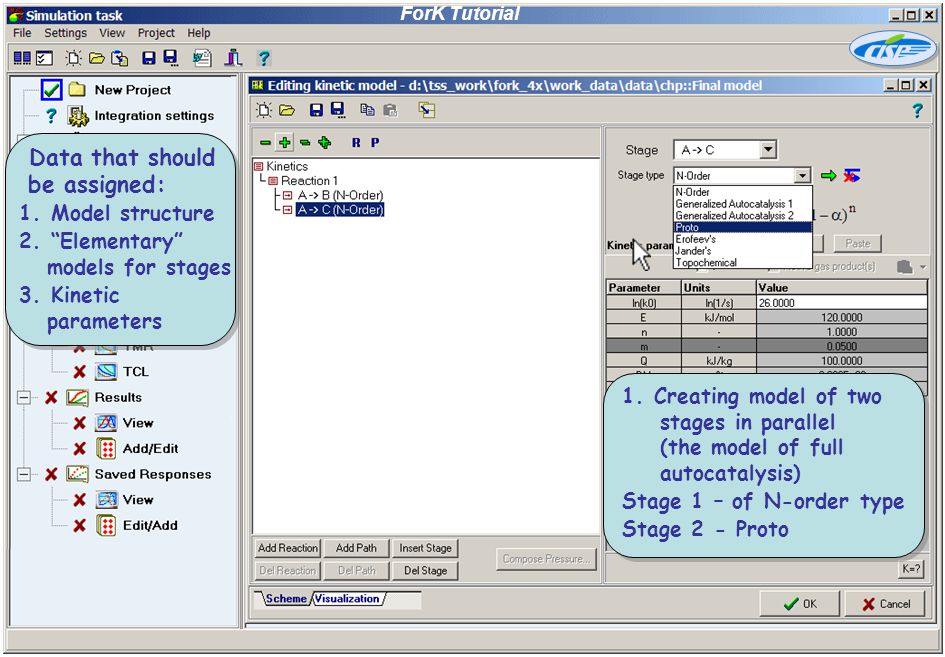Image resolution: width=945 pixels, height=657 pixels.
Task: Click the K=? button
Action: pos(910,568)
